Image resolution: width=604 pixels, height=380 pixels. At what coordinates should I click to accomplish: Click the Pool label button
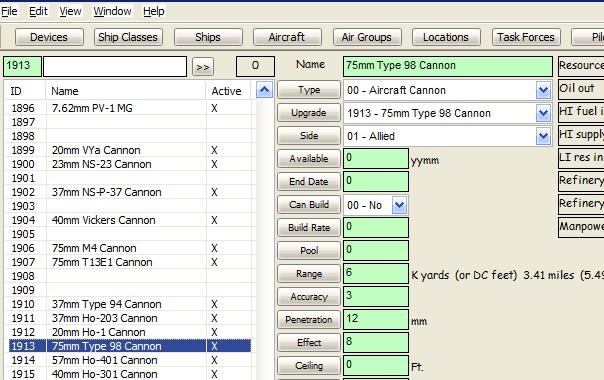309,251
